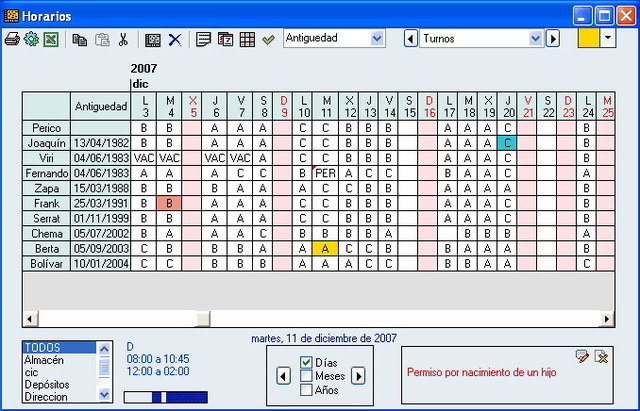Screen dimensions: 640x411
Task: Click the yellow color swatch
Action: pyautogui.click(x=589, y=38)
